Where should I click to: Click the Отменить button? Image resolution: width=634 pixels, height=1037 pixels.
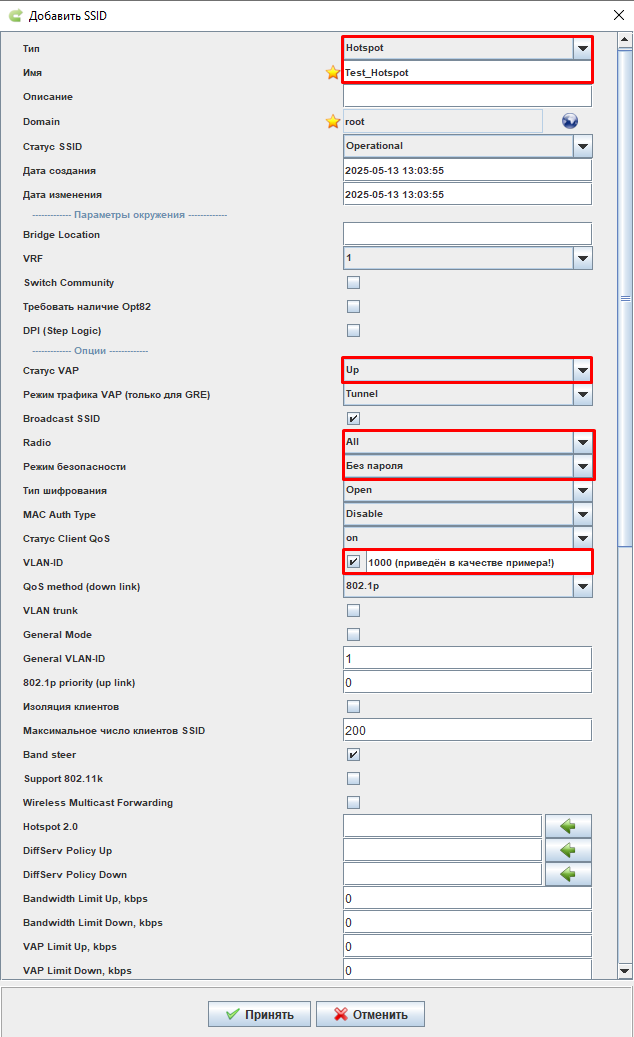tap(370, 1014)
